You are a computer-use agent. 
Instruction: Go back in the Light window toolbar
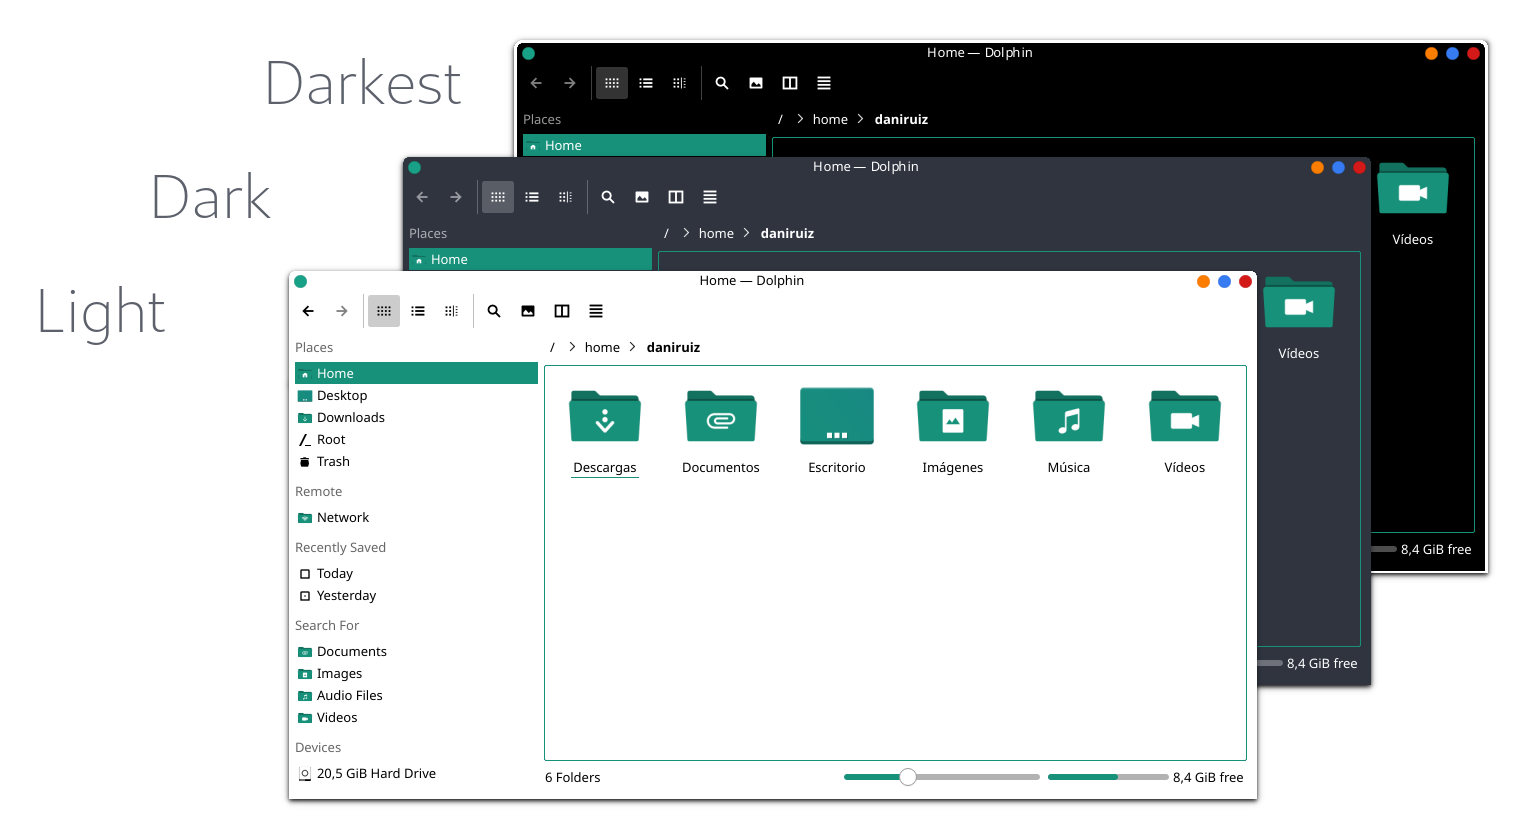pos(308,311)
